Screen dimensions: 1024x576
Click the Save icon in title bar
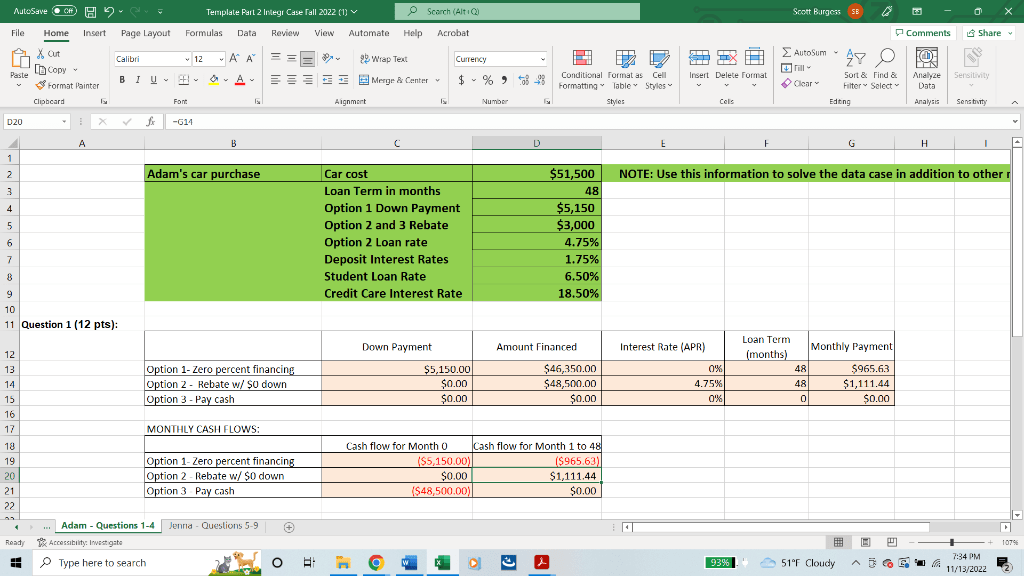(x=91, y=12)
